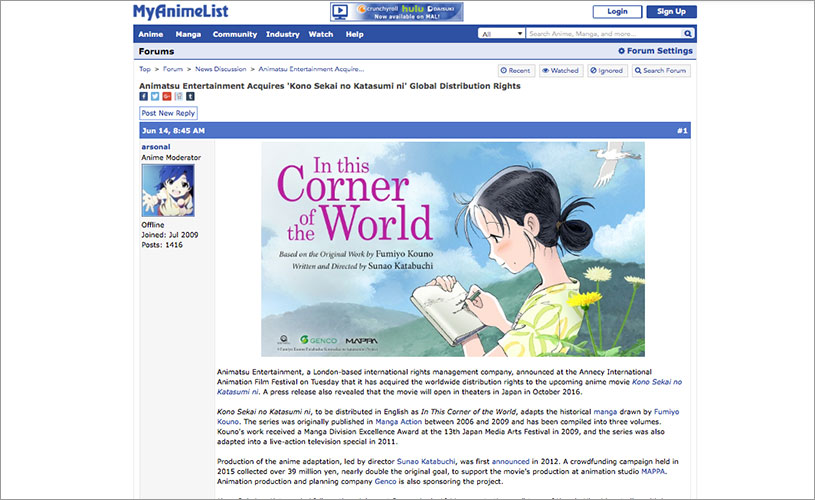Select the 'Joined: Jul 2009' text

169,235
